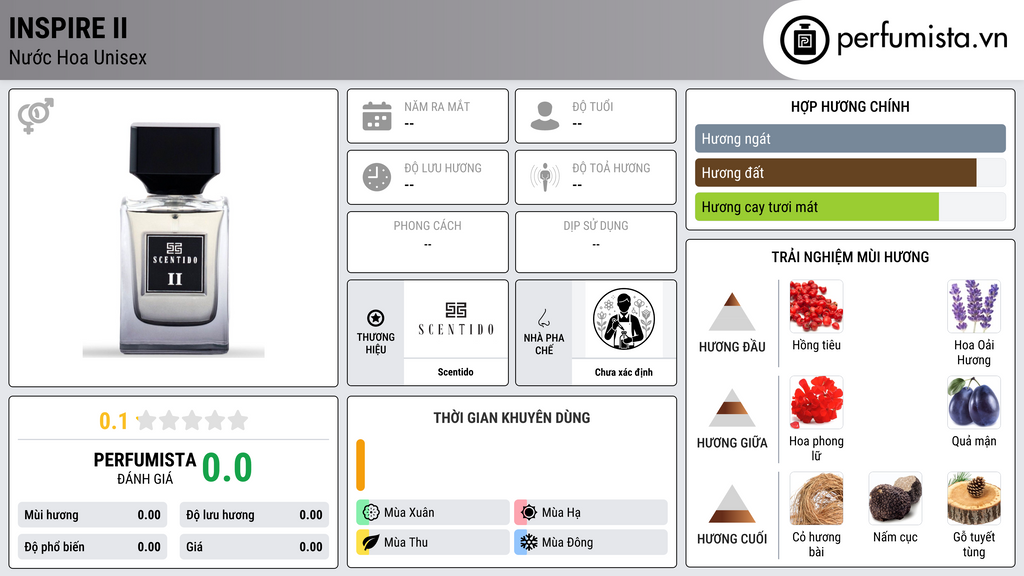Click the Hương đầu pyramid icon
Screen dimensions: 1024x576
(x=732, y=312)
